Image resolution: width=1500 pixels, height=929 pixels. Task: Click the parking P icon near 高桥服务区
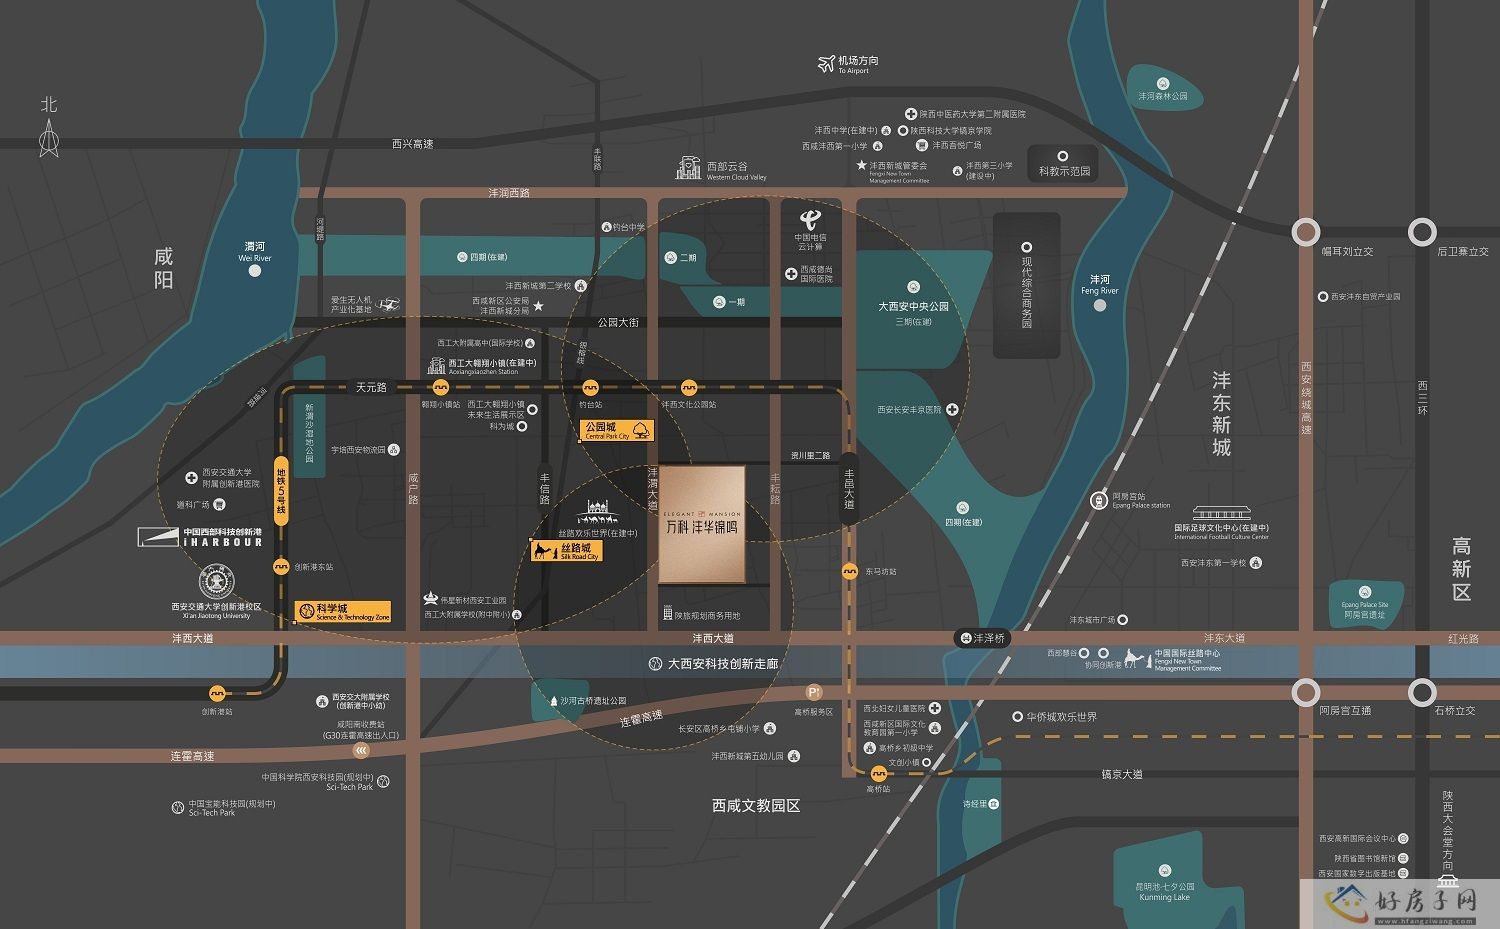[814, 692]
